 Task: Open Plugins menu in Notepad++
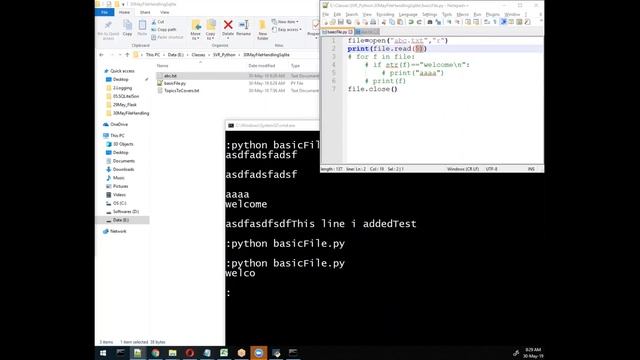click(493, 14)
